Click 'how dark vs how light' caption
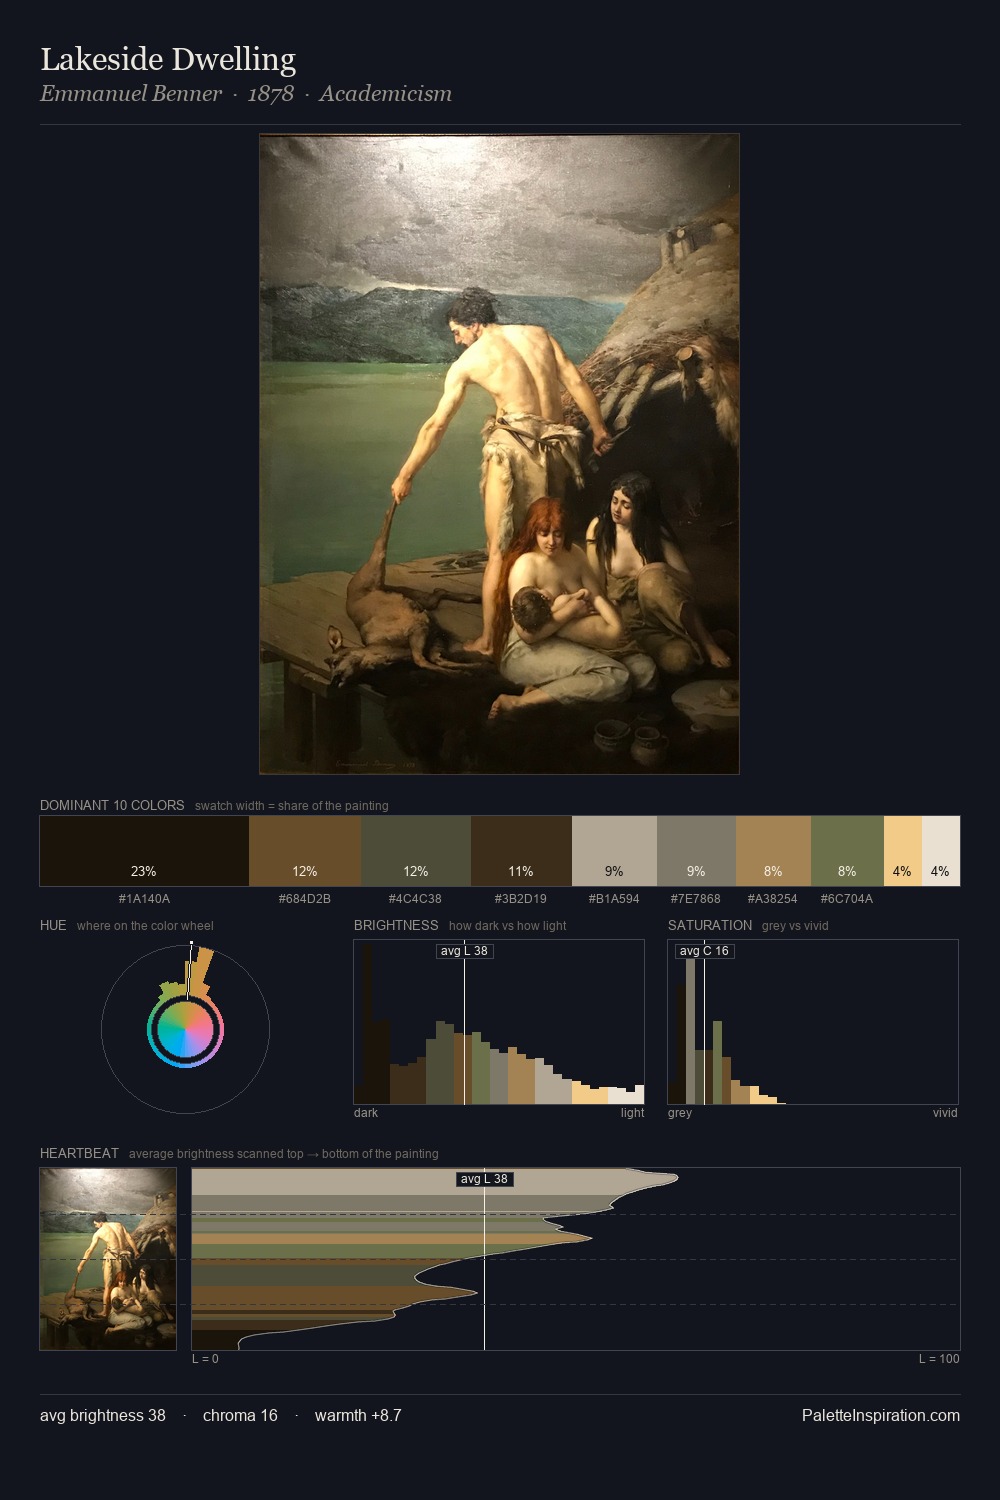1000x1500 pixels. [508, 926]
